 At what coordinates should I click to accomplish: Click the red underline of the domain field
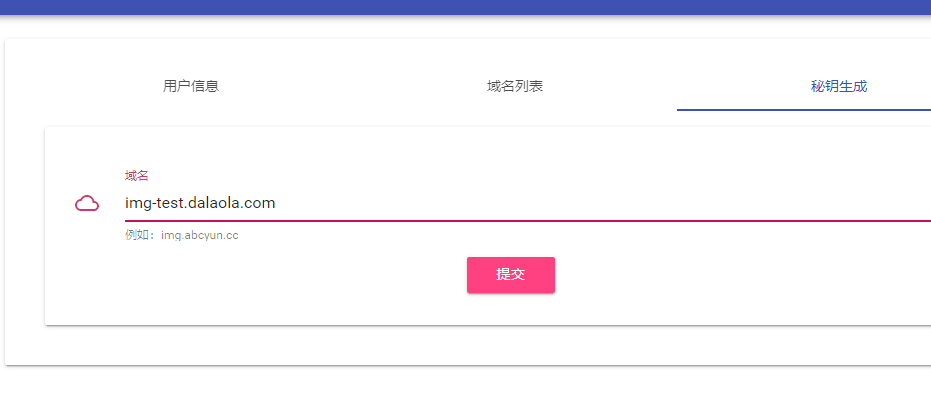(528, 220)
